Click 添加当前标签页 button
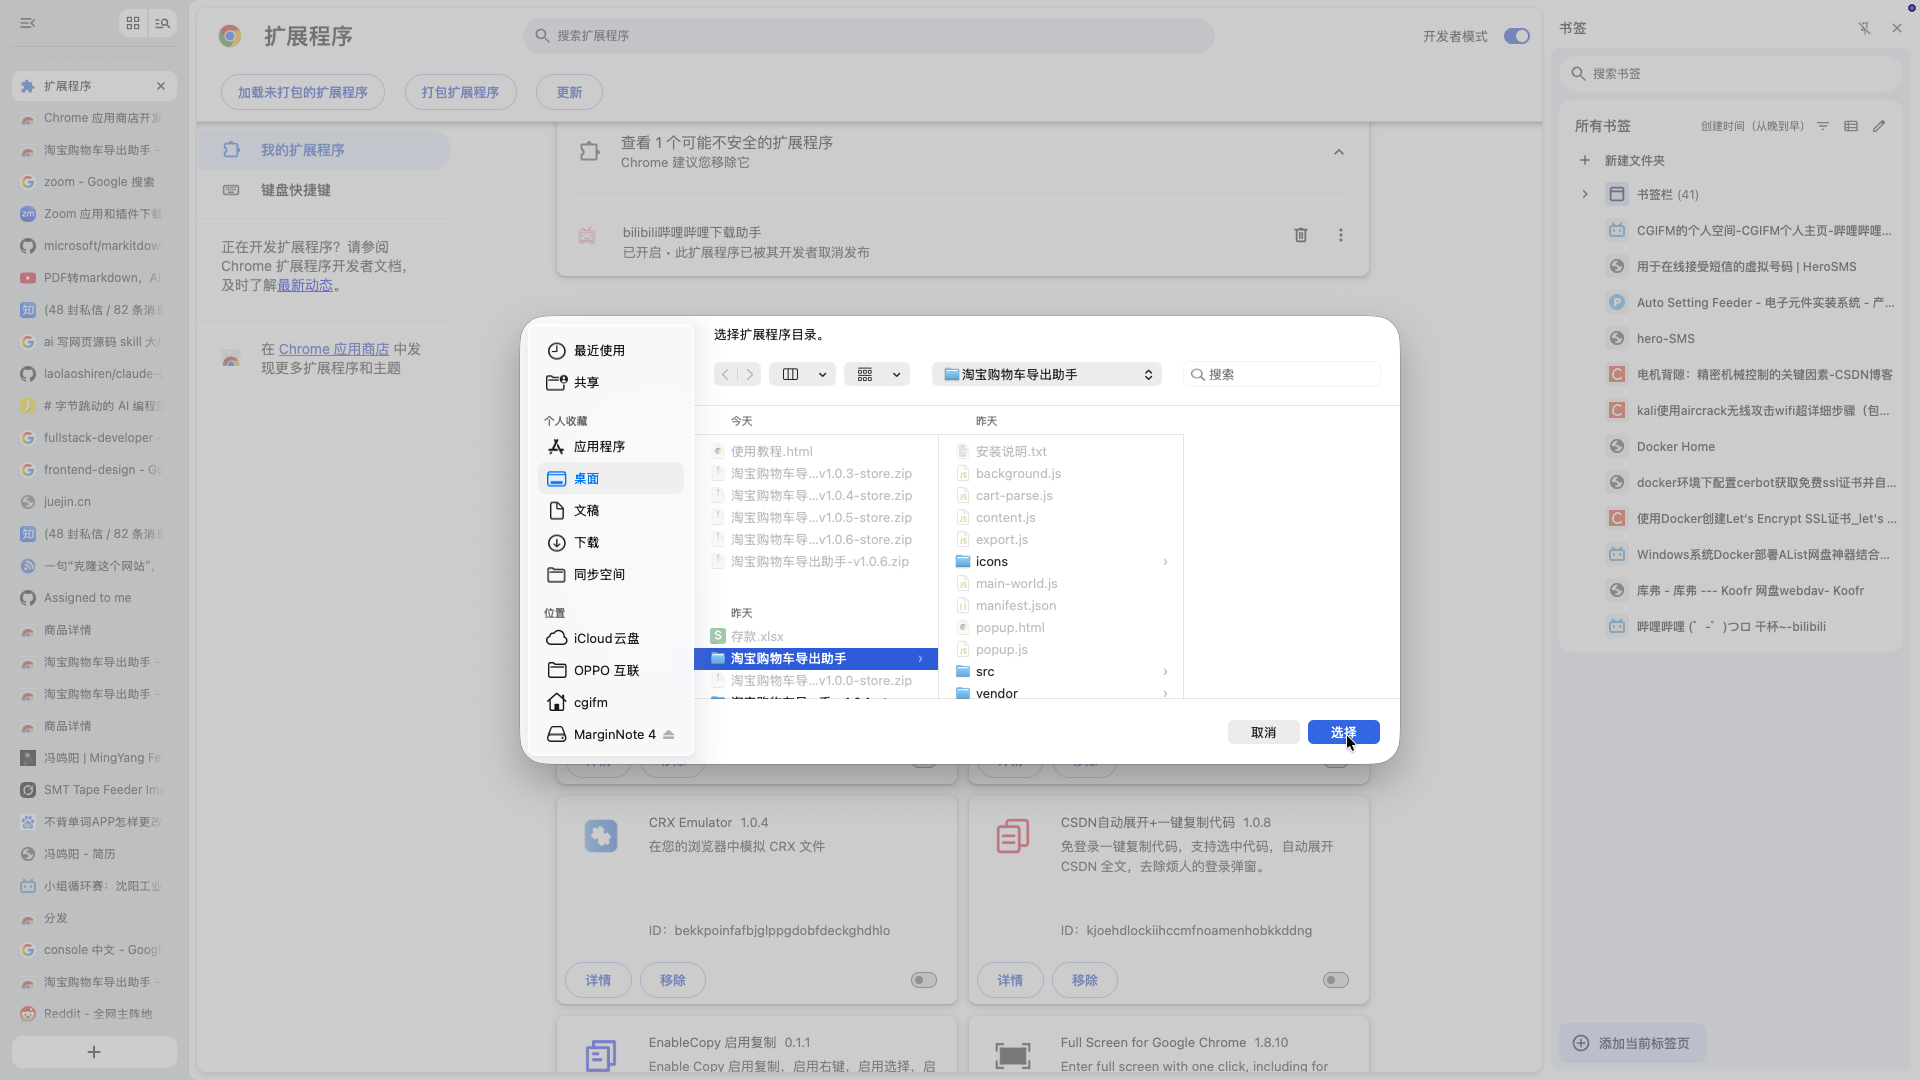This screenshot has width=1920, height=1080. tap(1632, 1043)
